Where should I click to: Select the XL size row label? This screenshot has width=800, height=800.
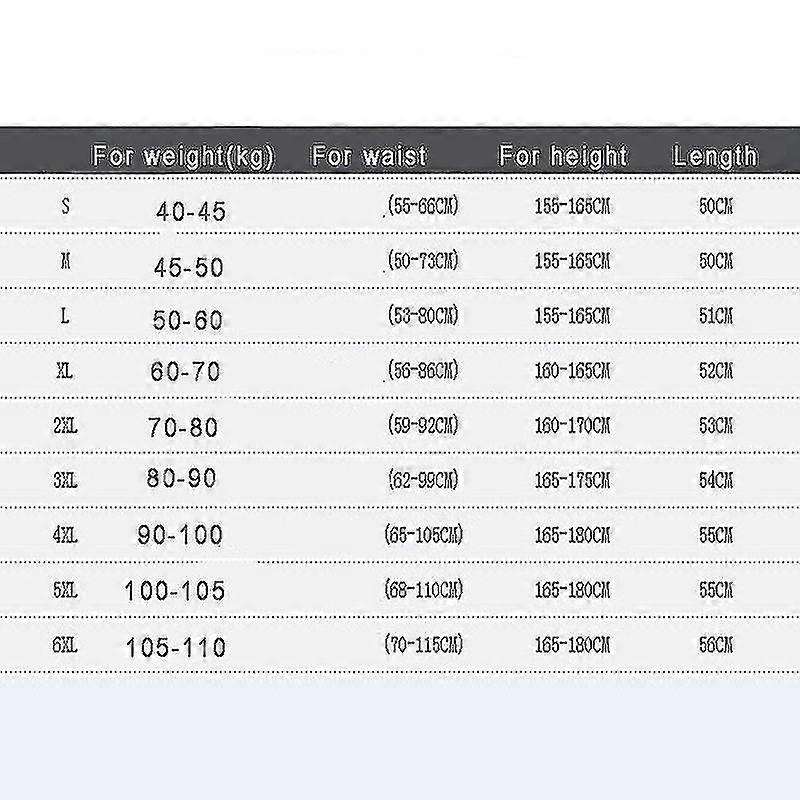coord(66,371)
